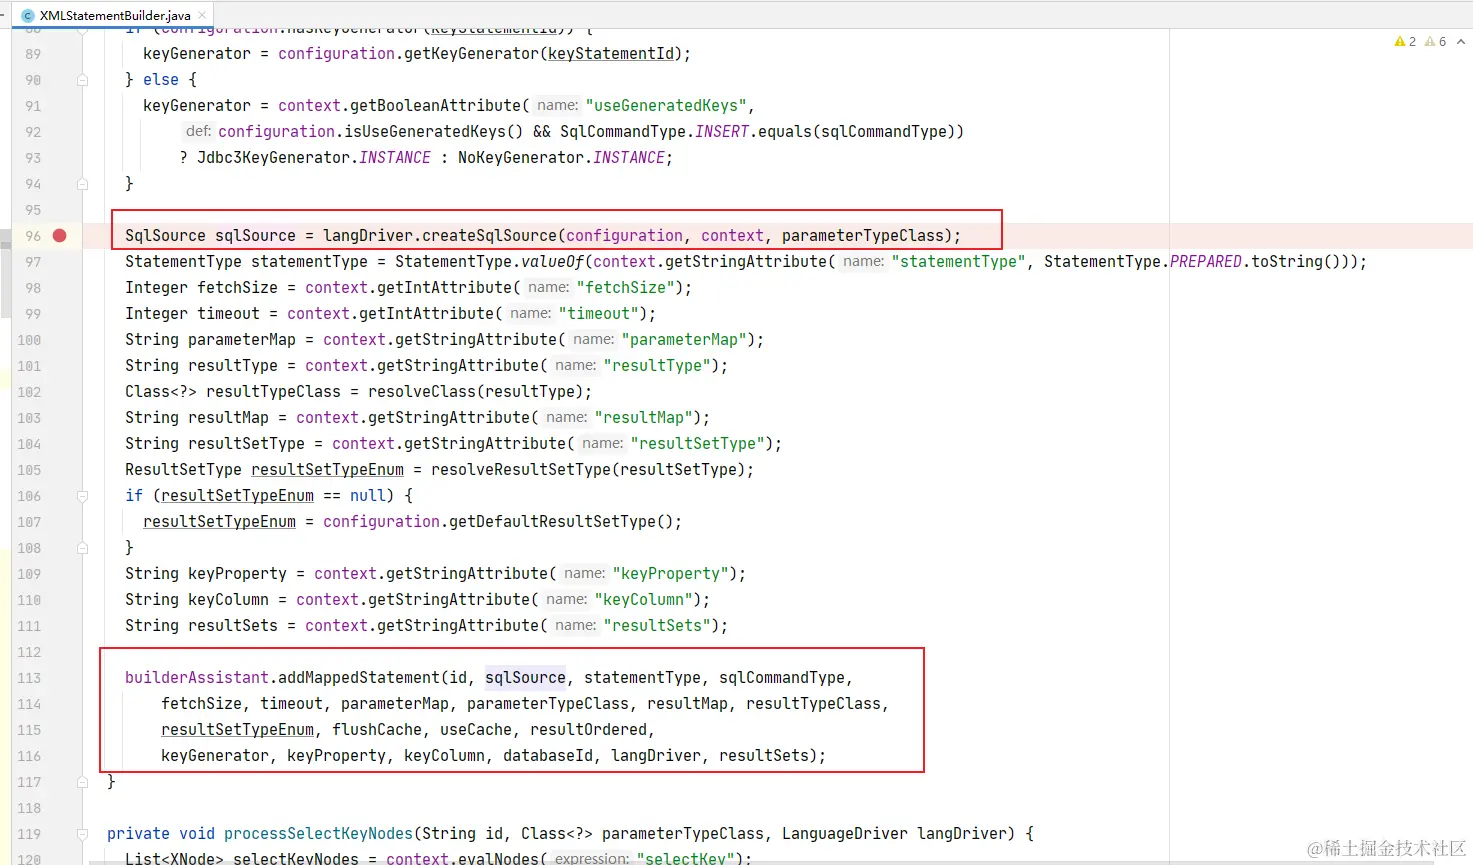Click the resultTypeClass argument on line 114
This screenshot has height=865, width=1473.
(x=813, y=704)
